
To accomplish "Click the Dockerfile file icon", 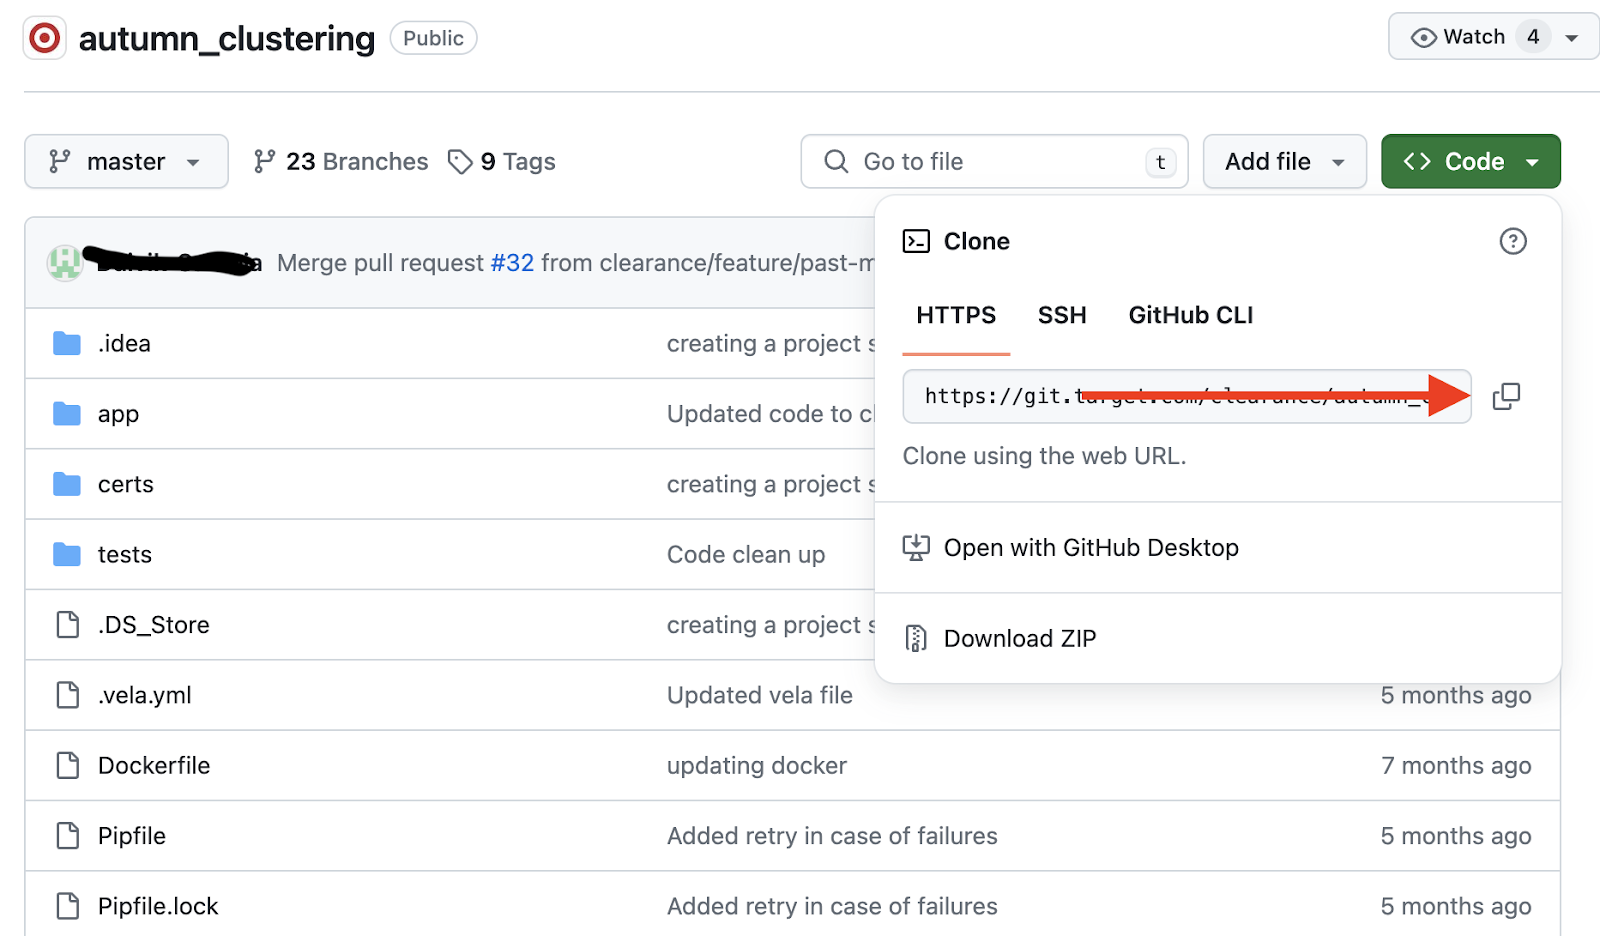I will [67, 765].
